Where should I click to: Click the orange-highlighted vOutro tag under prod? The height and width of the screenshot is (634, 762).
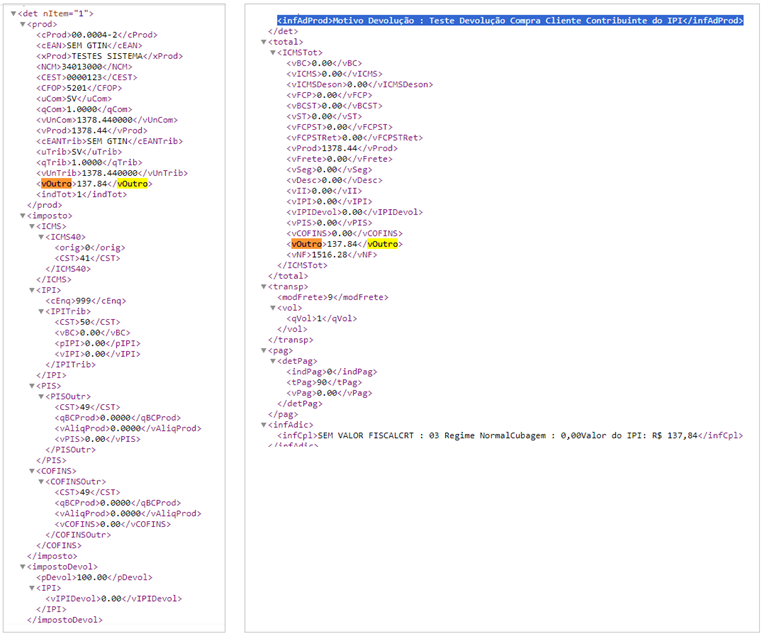coord(50,183)
